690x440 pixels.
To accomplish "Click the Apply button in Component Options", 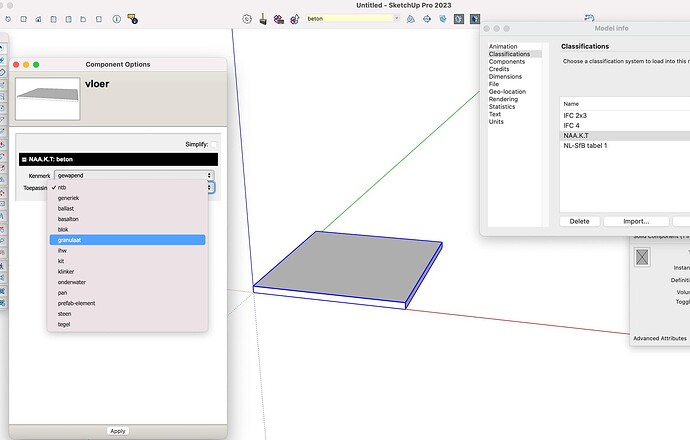I will pyautogui.click(x=117, y=431).
